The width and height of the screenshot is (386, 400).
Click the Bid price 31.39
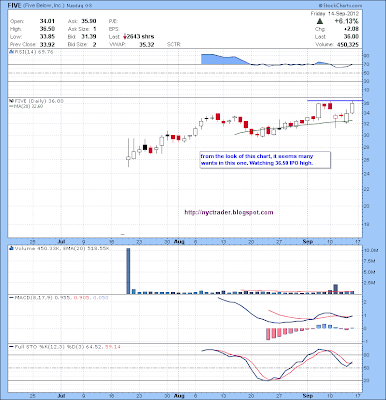pos(89,37)
